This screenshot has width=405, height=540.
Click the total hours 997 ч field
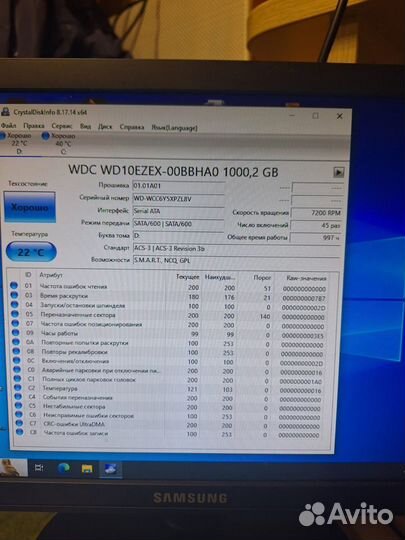point(316,238)
